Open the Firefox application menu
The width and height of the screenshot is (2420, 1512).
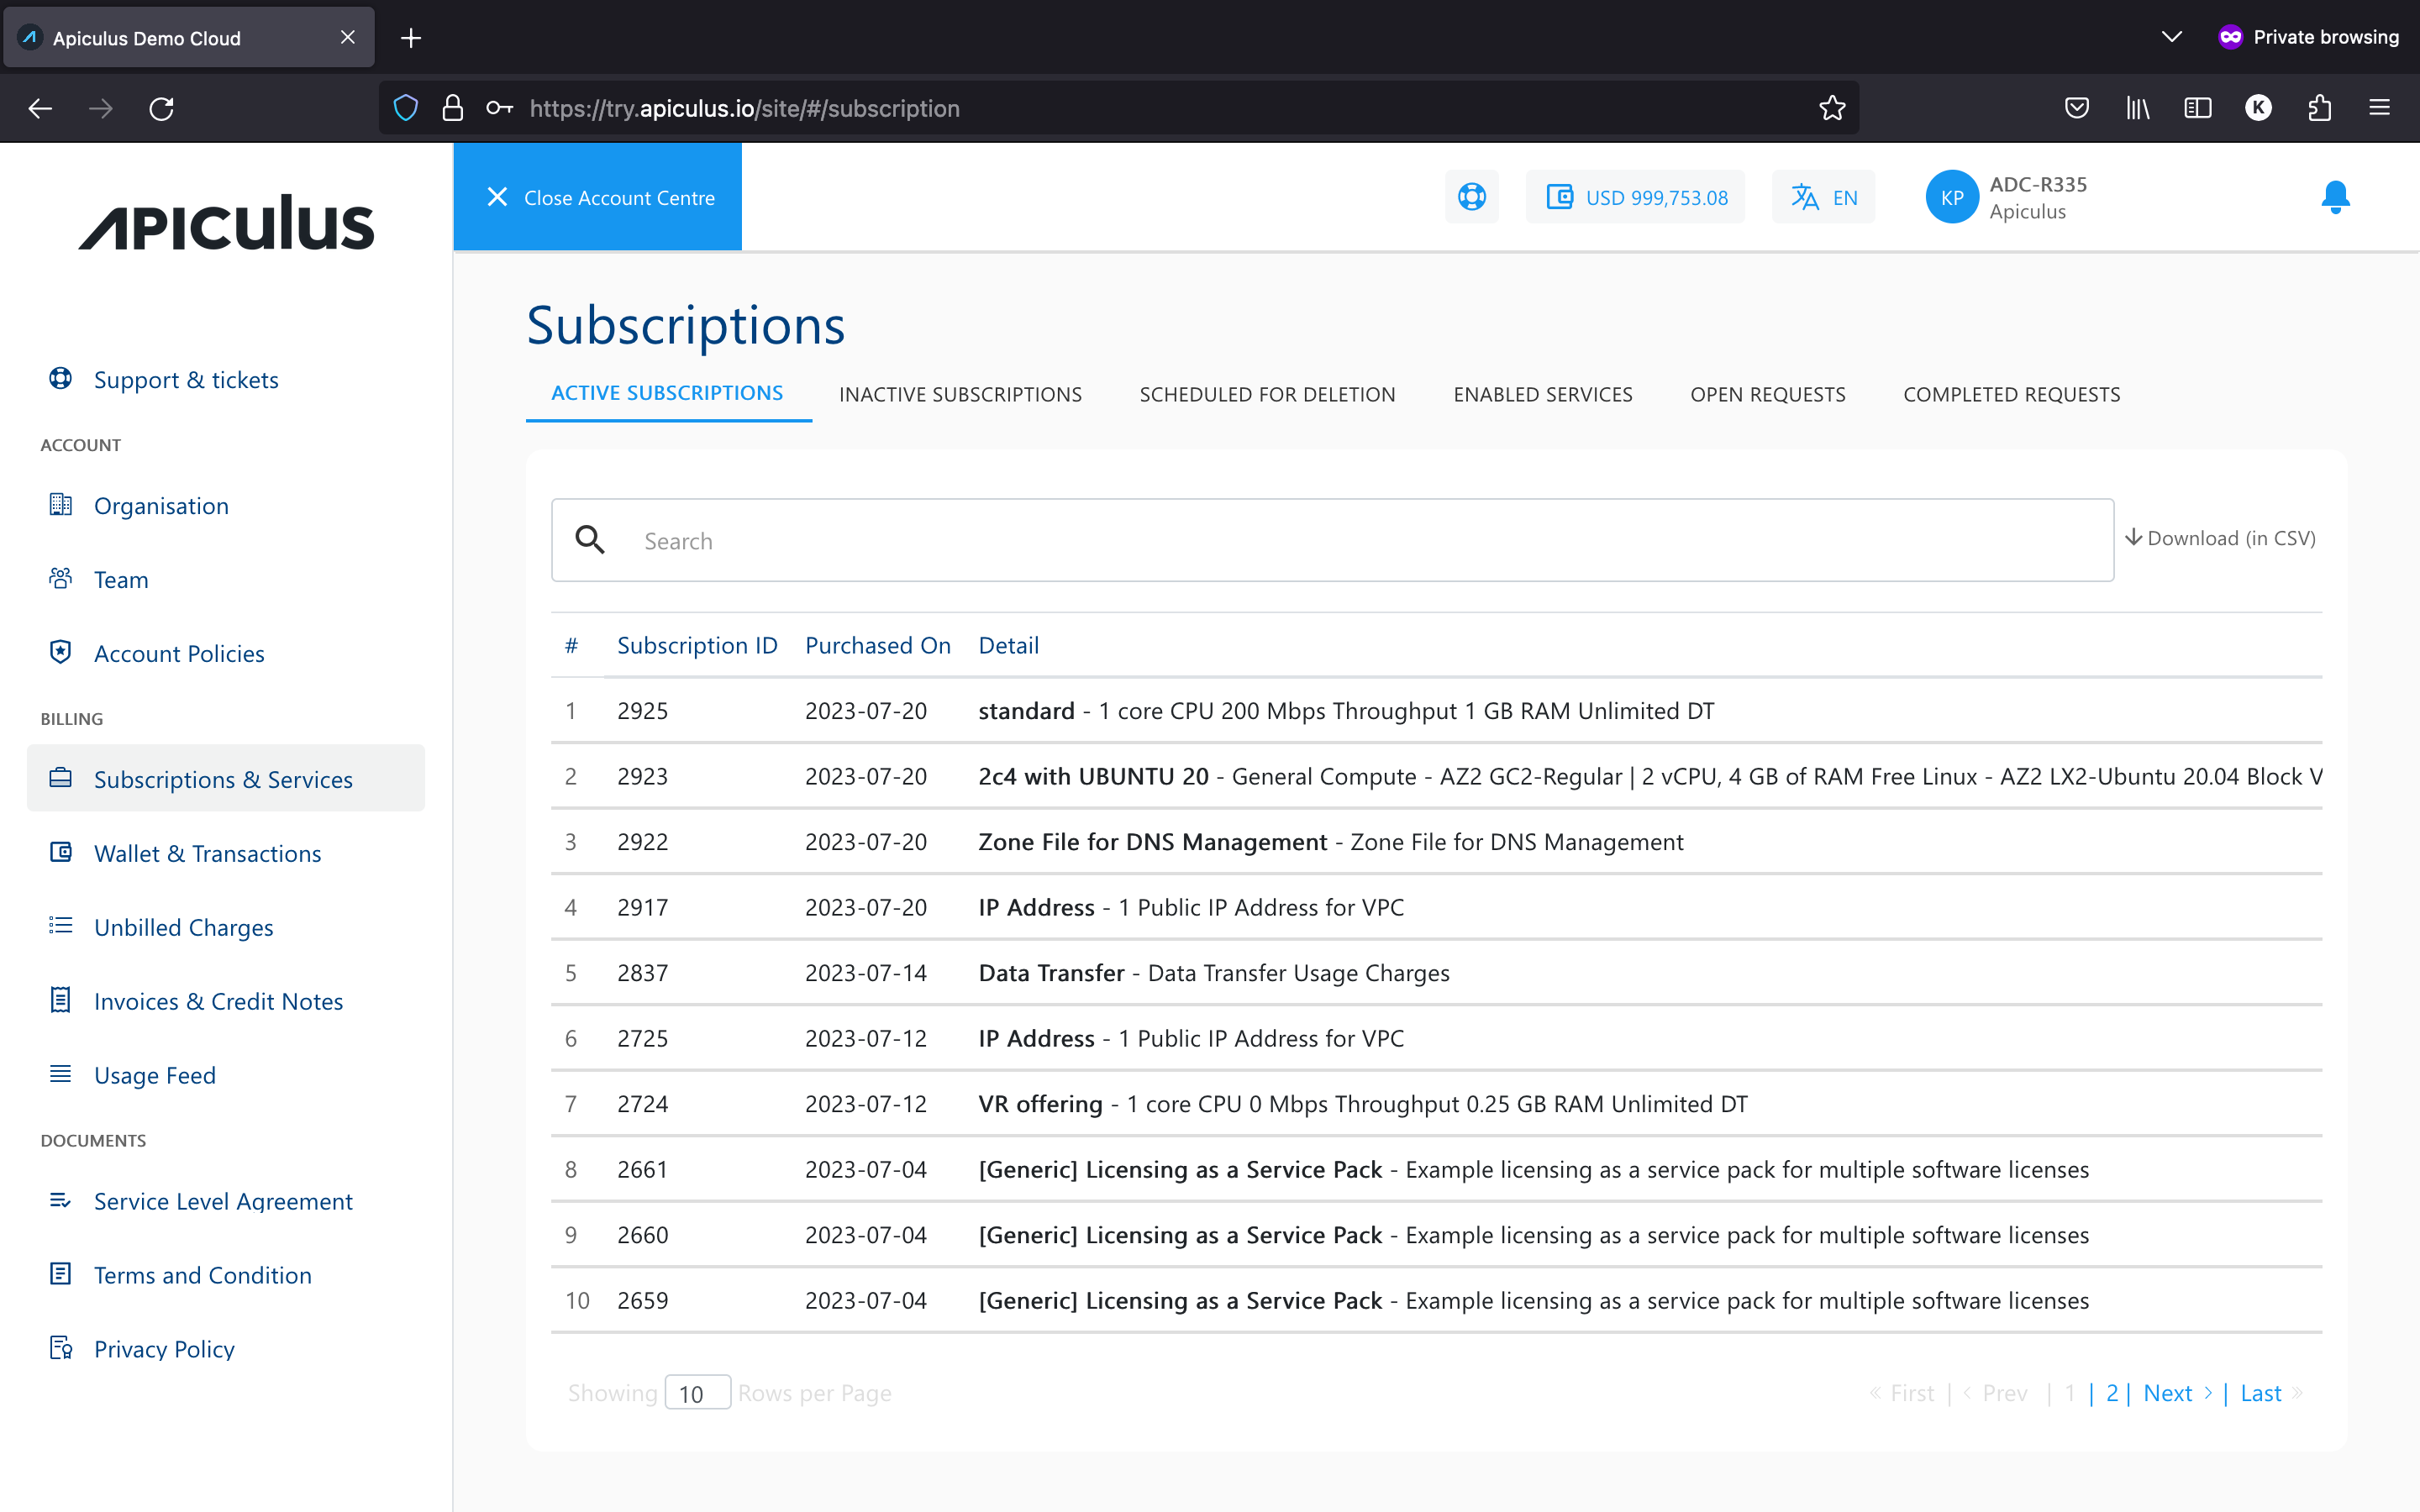[2380, 108]
